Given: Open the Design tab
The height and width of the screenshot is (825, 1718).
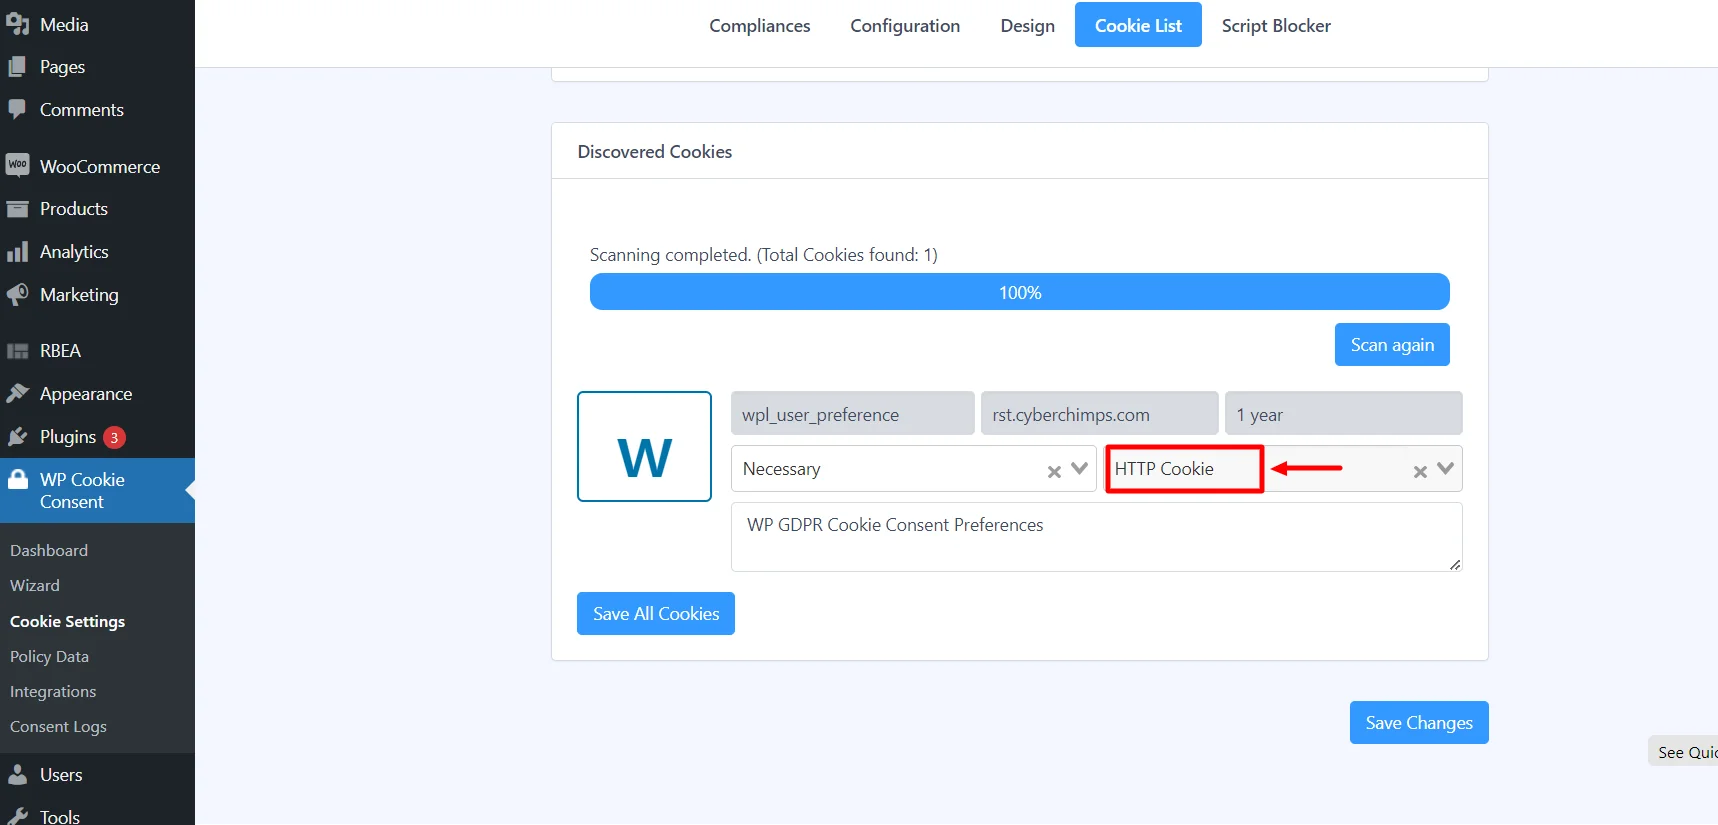Looking at the screenshot, I should point(1027,25).
